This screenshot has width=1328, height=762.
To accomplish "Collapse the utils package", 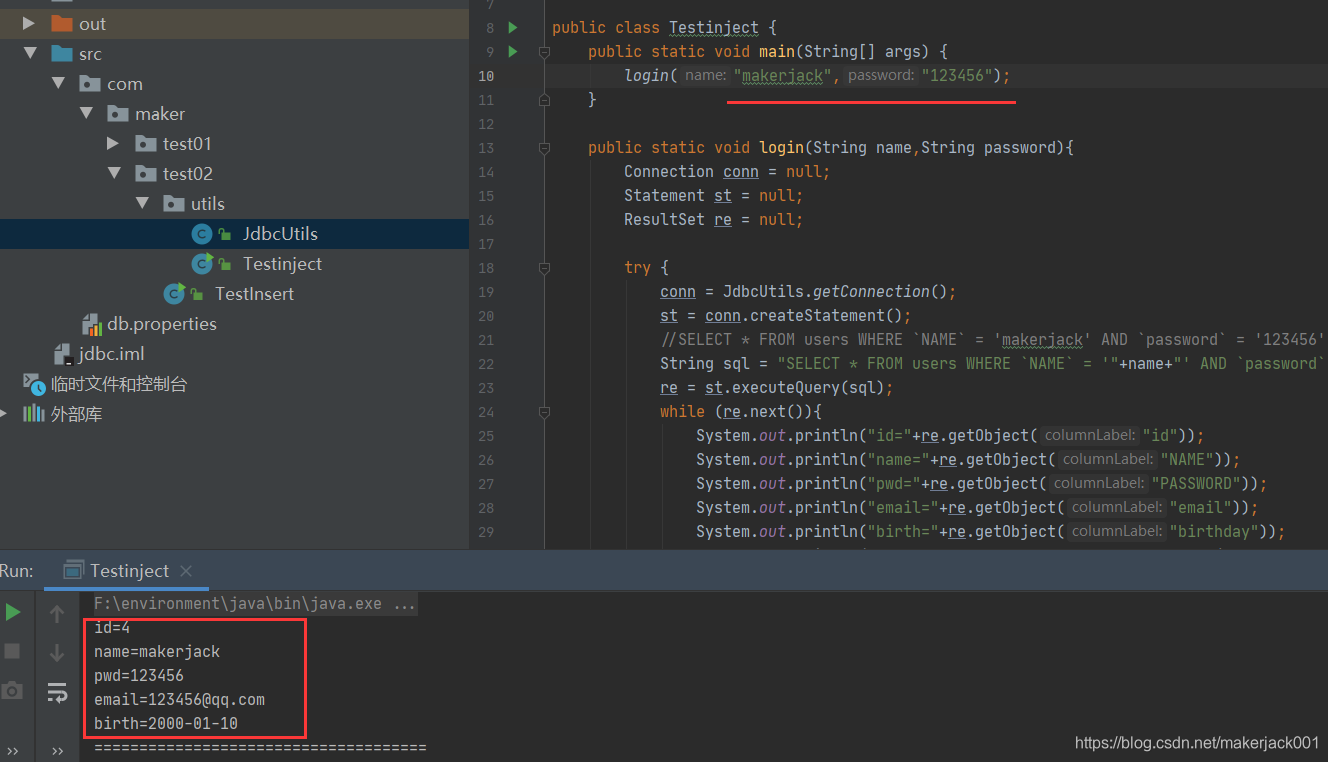I will (x=141, y=203).
